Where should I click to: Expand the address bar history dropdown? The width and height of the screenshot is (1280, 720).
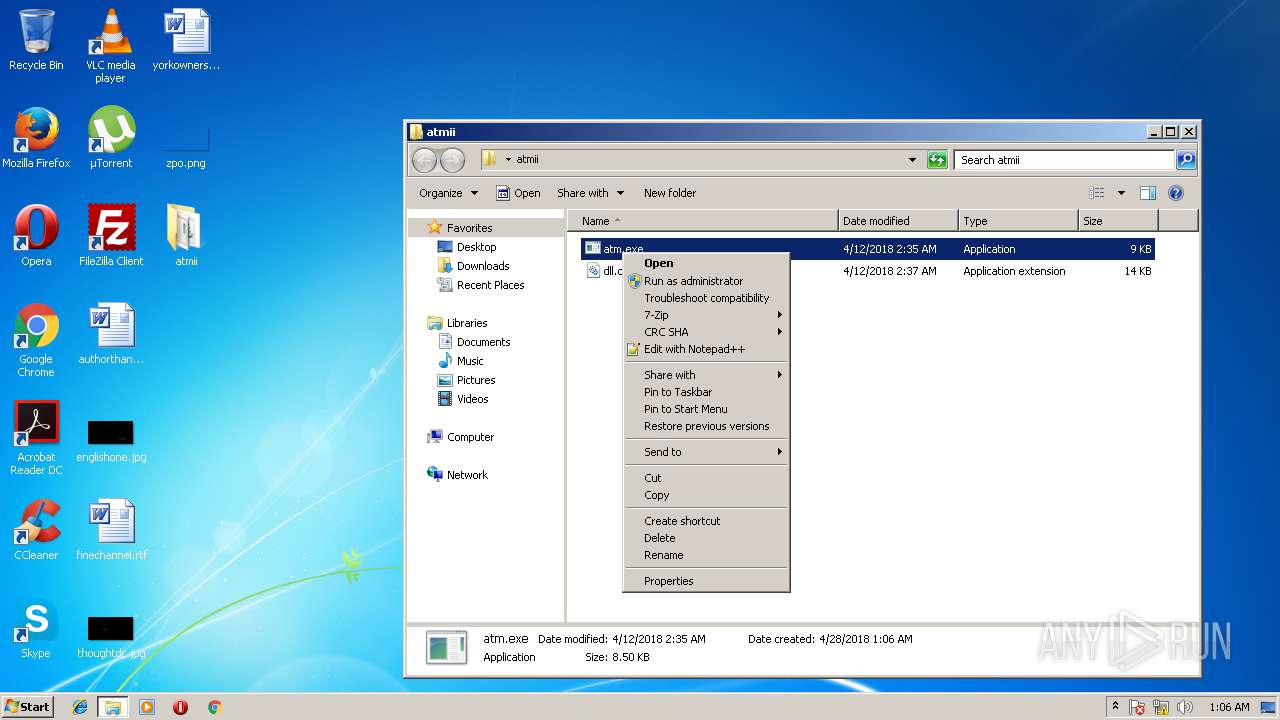click(912, 160)
